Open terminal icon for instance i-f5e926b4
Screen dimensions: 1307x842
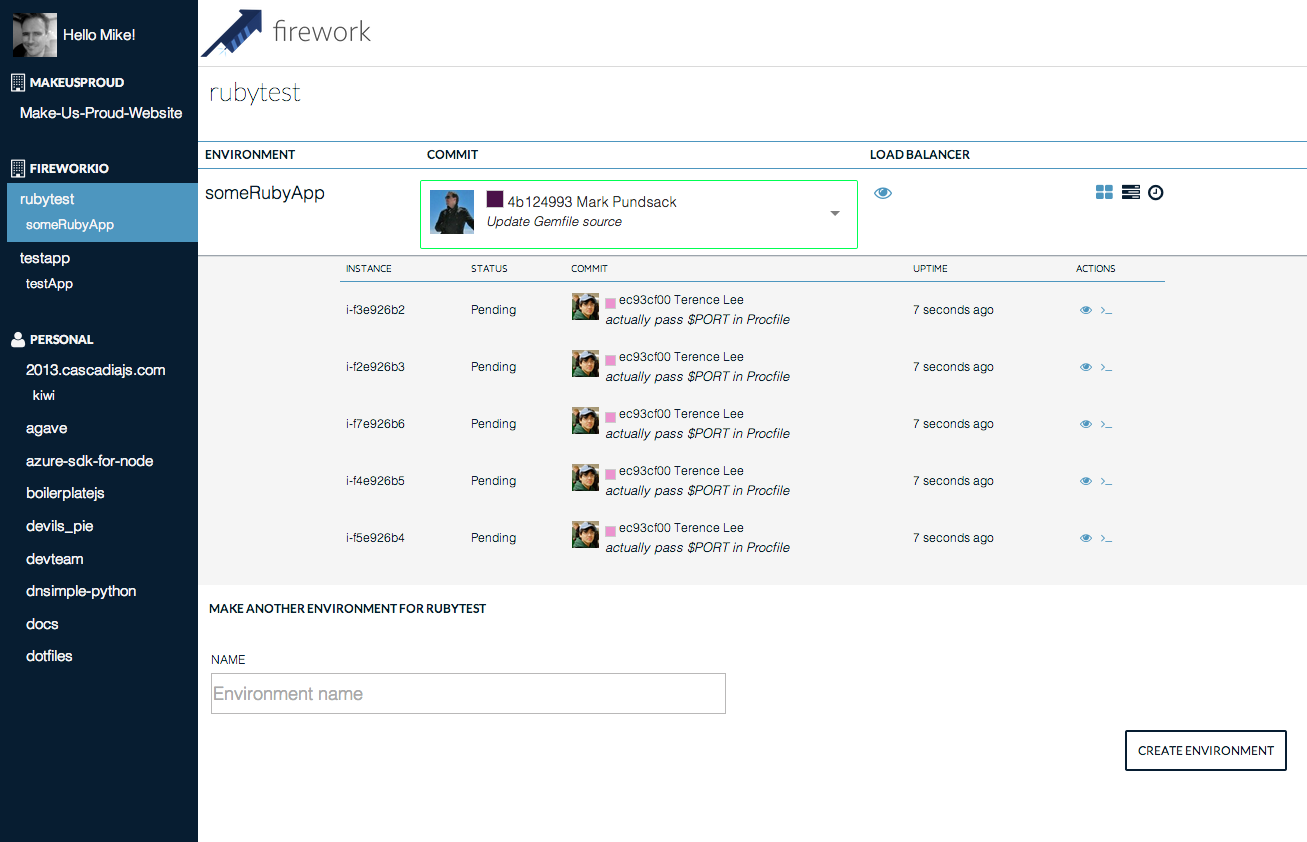[x=1106, y=538]
